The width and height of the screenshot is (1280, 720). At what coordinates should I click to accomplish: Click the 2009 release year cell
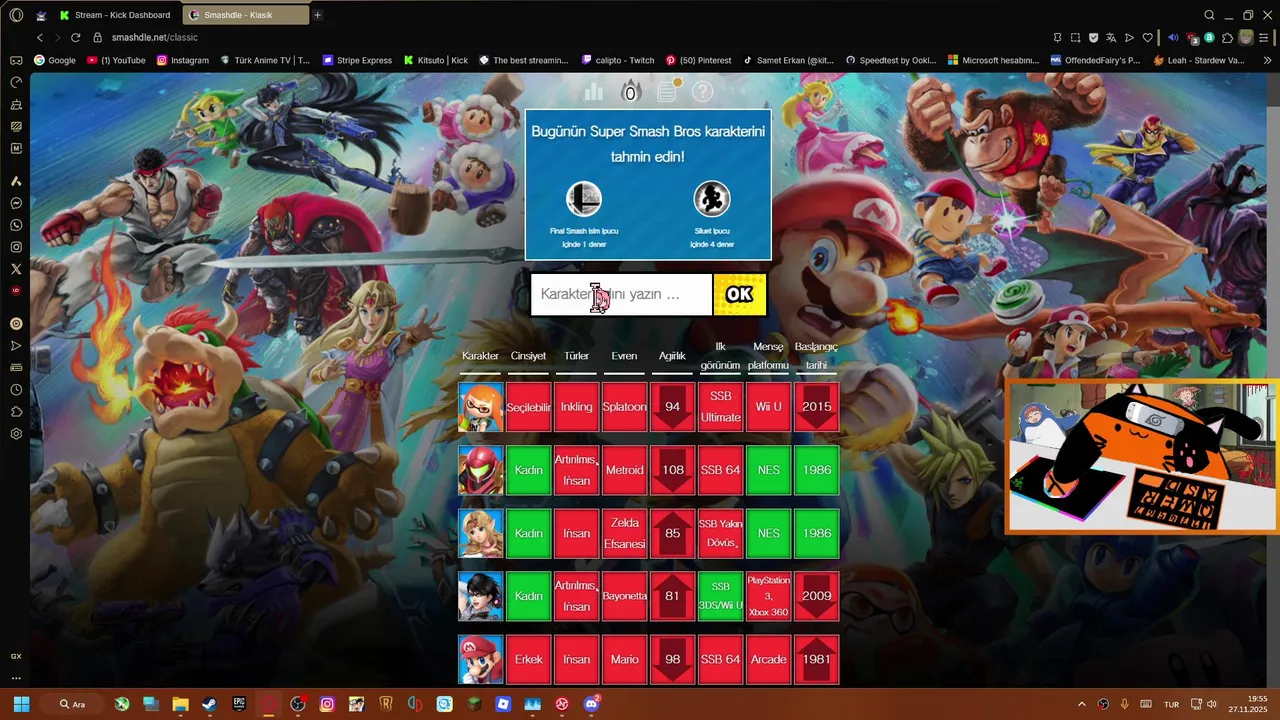pos(816,596)
